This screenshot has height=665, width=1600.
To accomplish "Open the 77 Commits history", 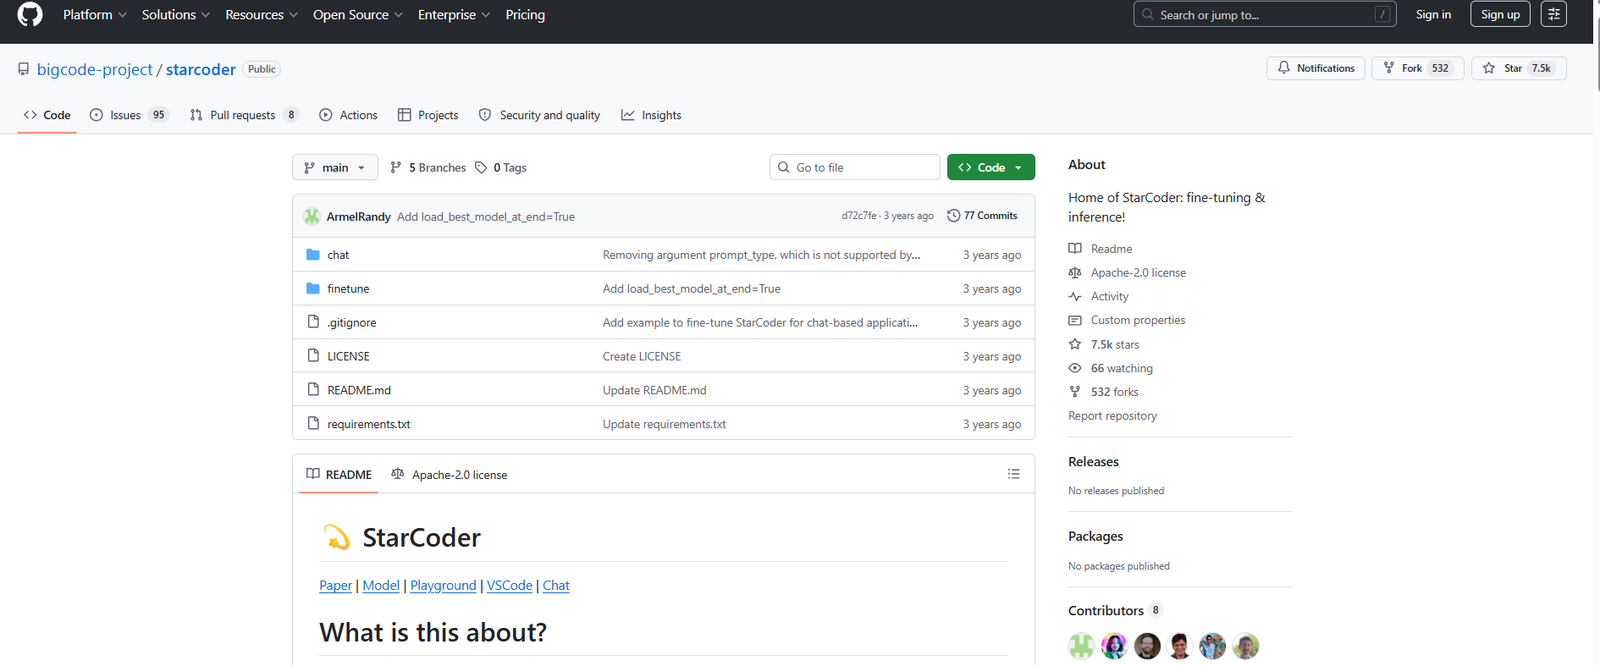I will point(982,216).
